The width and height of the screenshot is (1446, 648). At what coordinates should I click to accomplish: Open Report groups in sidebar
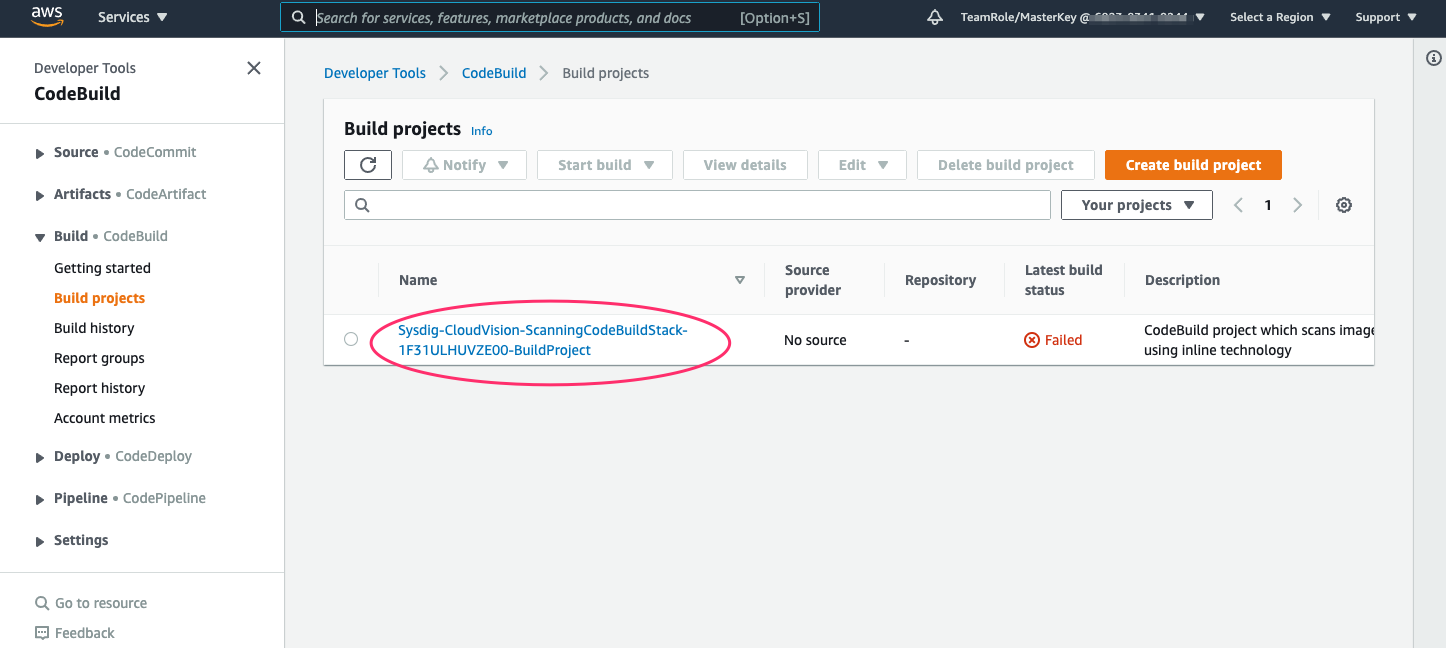pyautogui.click(x=99, y=358)
